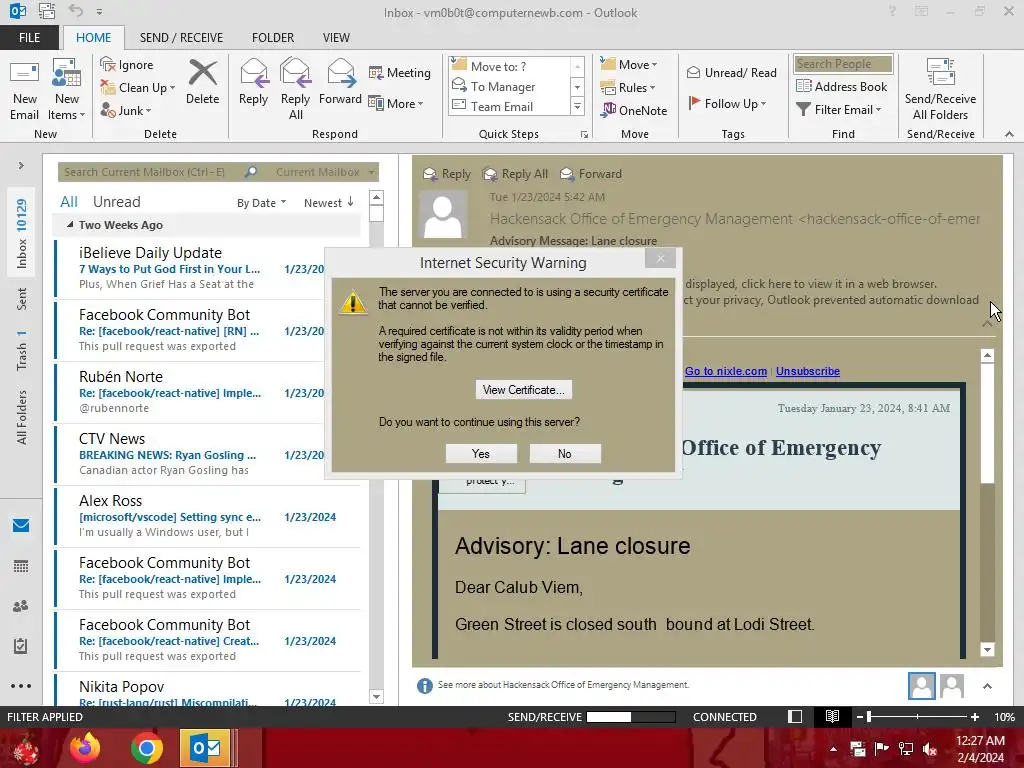Open the Mail navigation icon
The image size is (1024, 768).
21,526
